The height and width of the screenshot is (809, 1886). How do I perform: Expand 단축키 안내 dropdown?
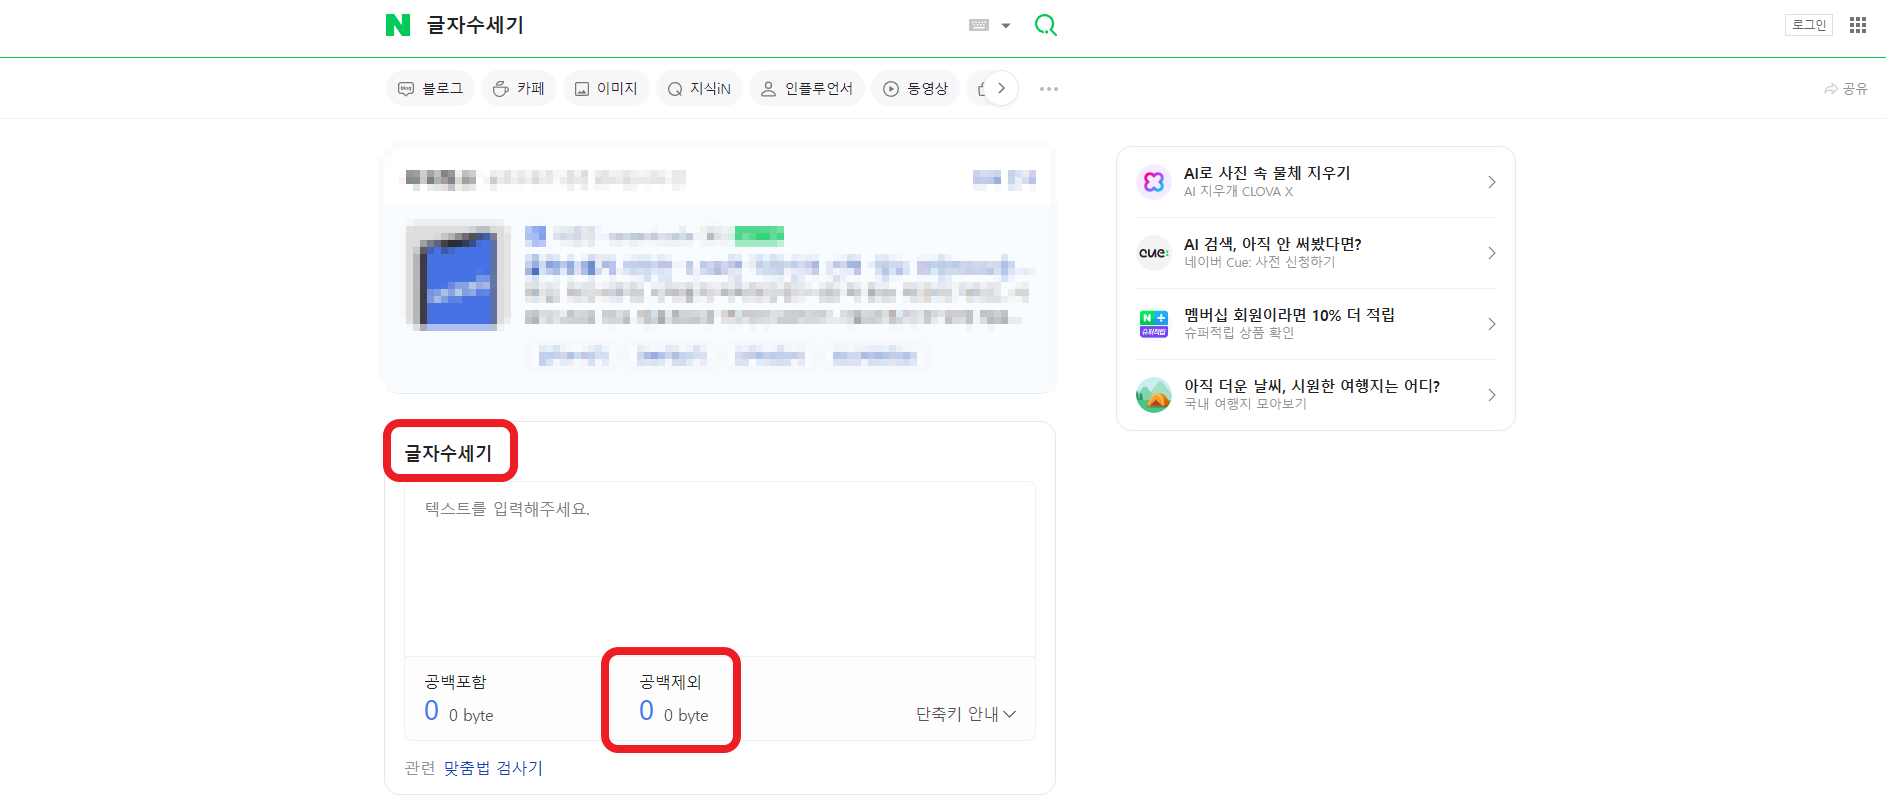[966, 714]
